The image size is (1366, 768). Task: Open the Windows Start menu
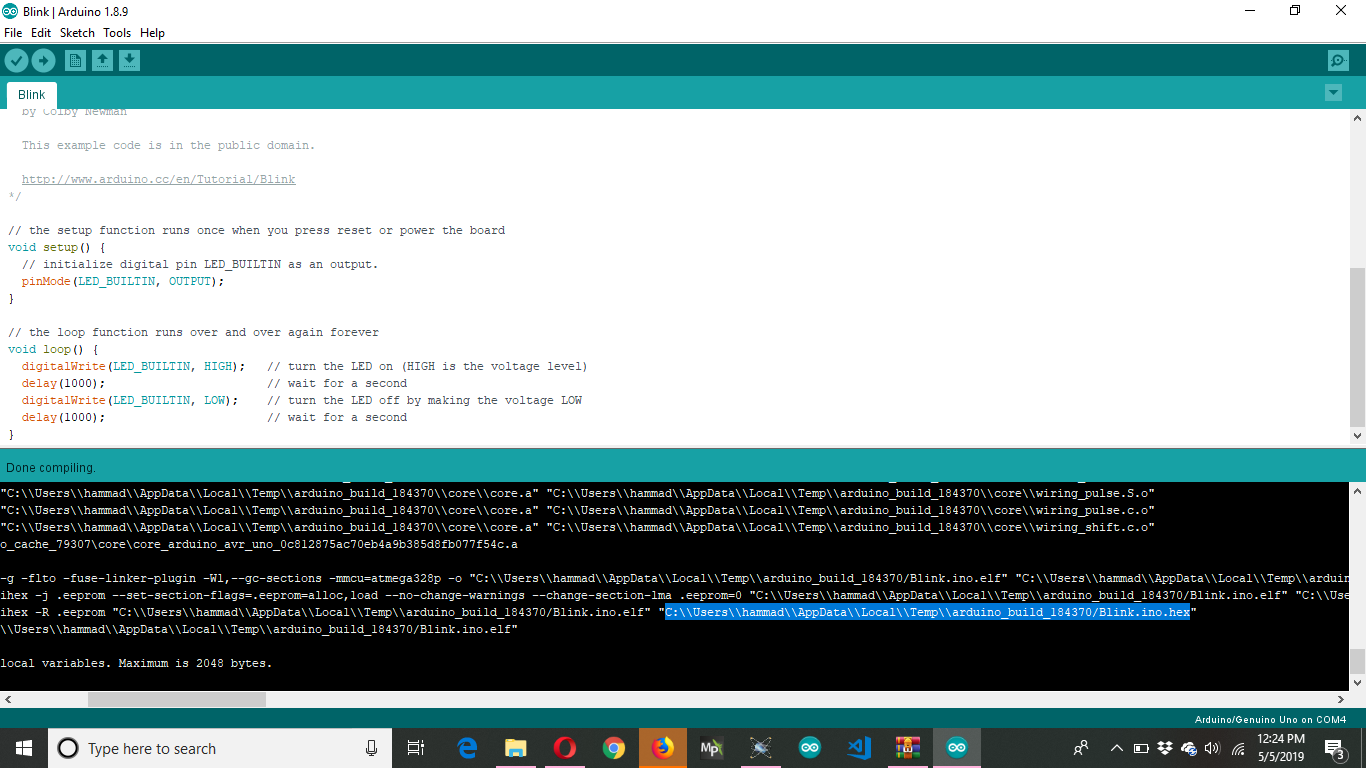pyautogui.click(x=24, y=748)
